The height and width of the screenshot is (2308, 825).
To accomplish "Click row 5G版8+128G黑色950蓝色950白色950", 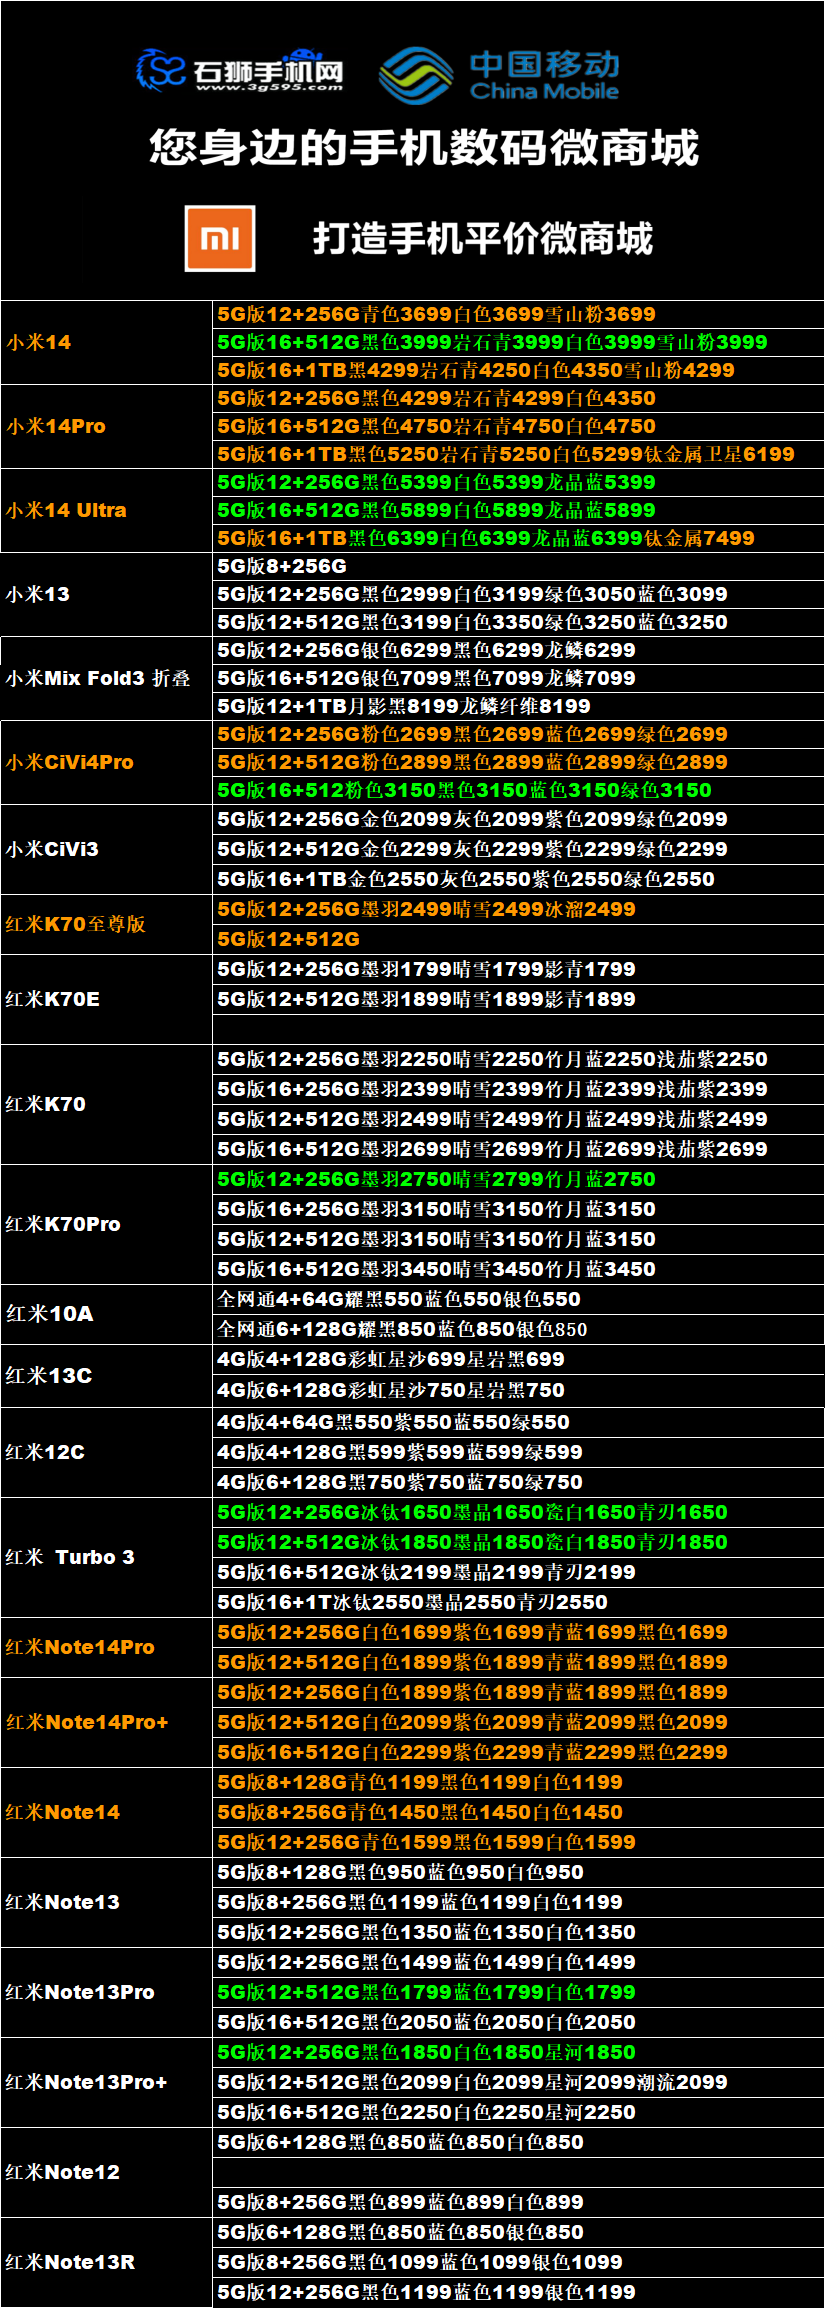I will [518, 1872].
